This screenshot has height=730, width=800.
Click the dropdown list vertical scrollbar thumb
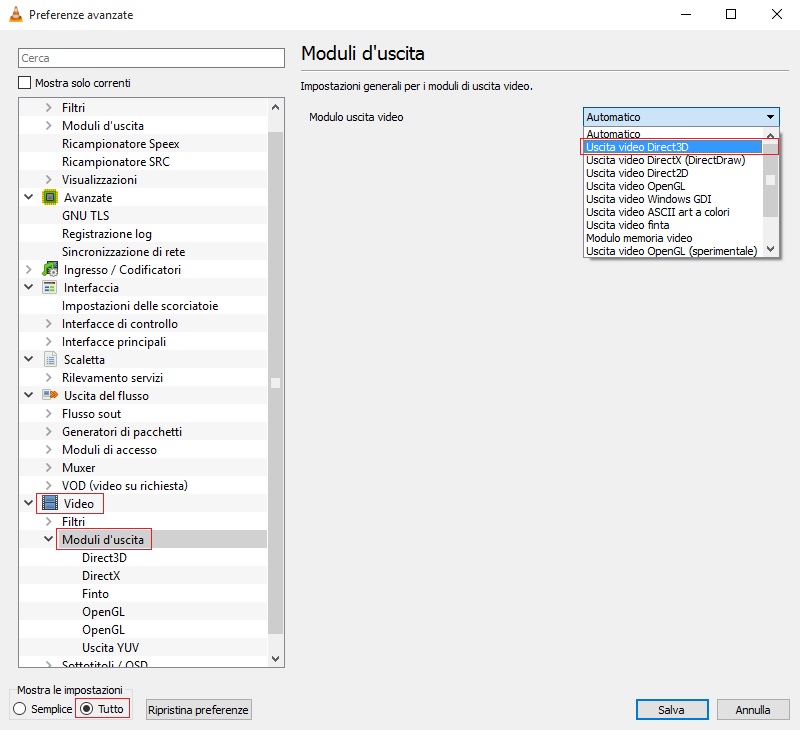[770, 180]
